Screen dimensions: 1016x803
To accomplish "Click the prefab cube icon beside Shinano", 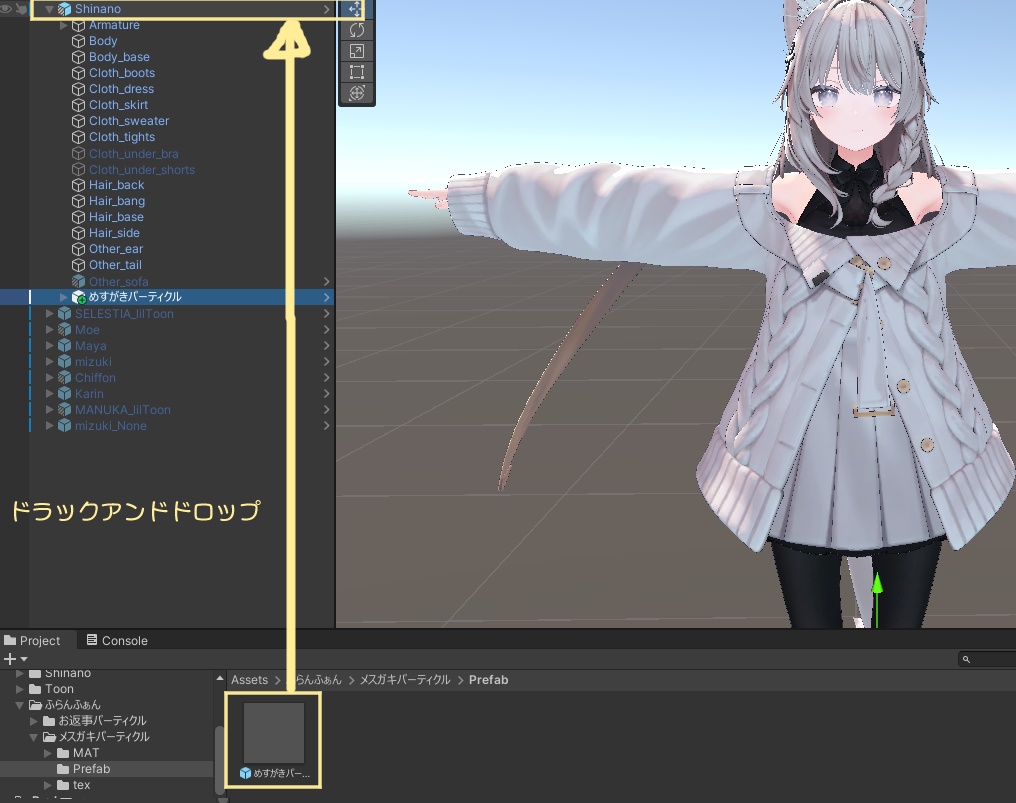I will pyautogui.click(x=63, y=8).
